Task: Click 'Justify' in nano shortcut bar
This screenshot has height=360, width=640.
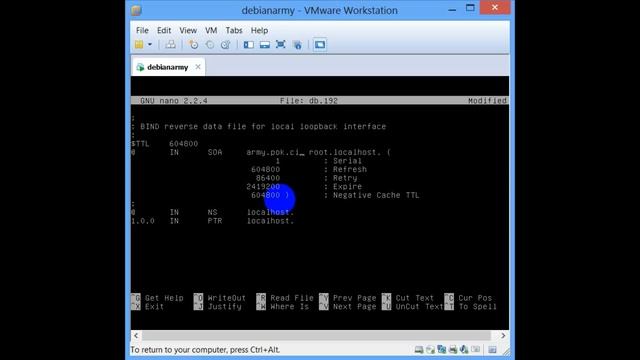Action: pyautogui.click(x=224, y=307)
